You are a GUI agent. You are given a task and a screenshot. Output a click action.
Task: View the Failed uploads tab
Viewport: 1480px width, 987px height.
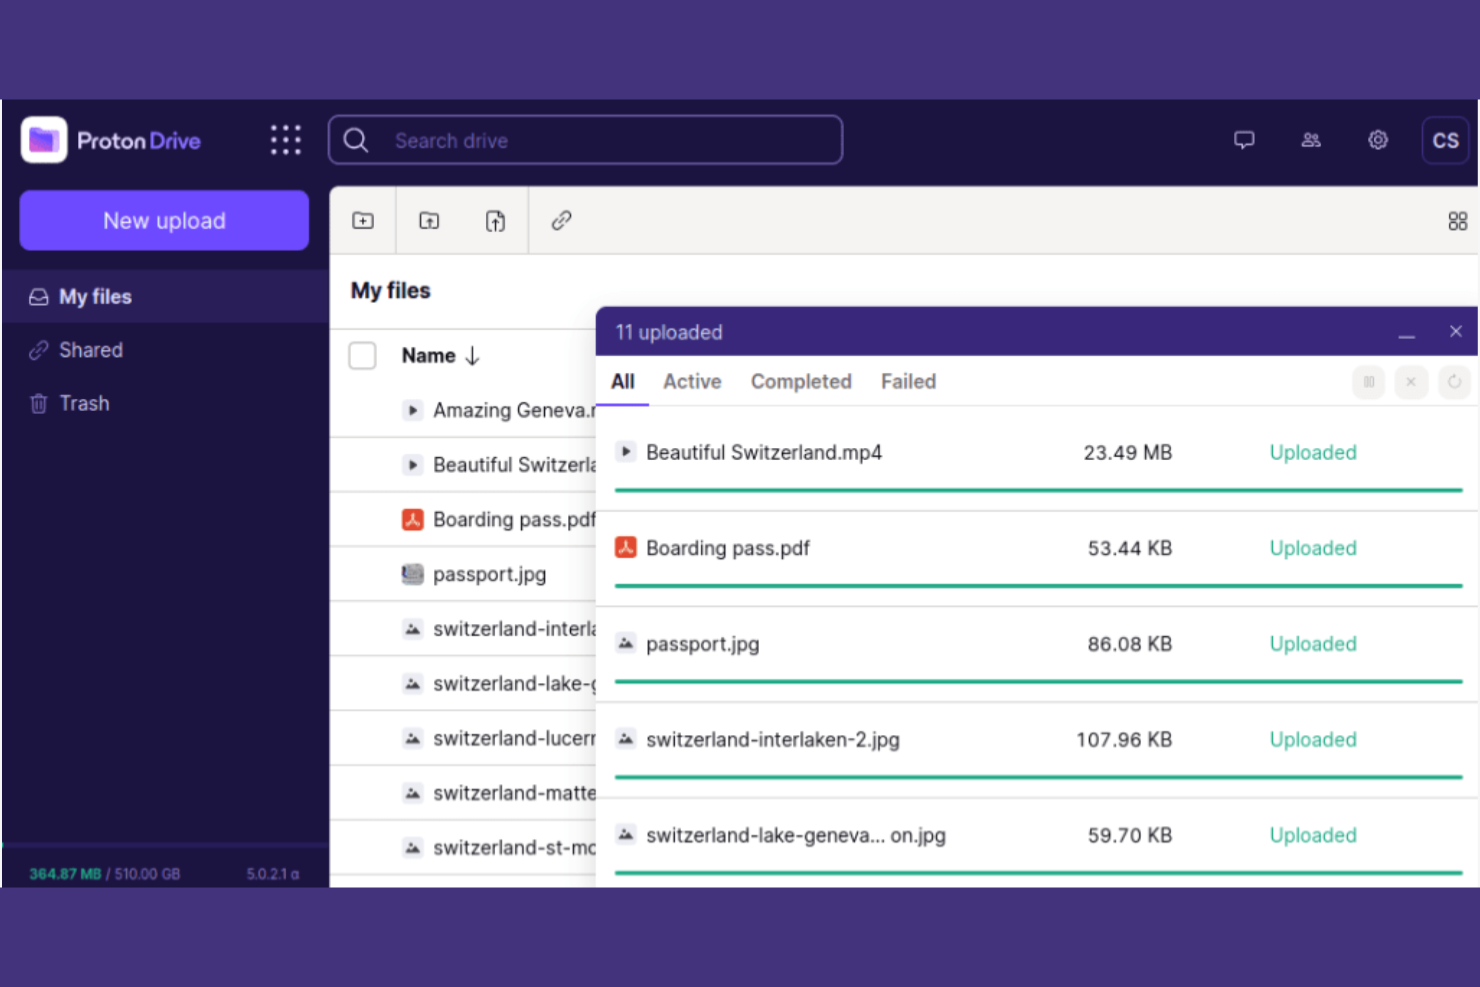(907, 381)
